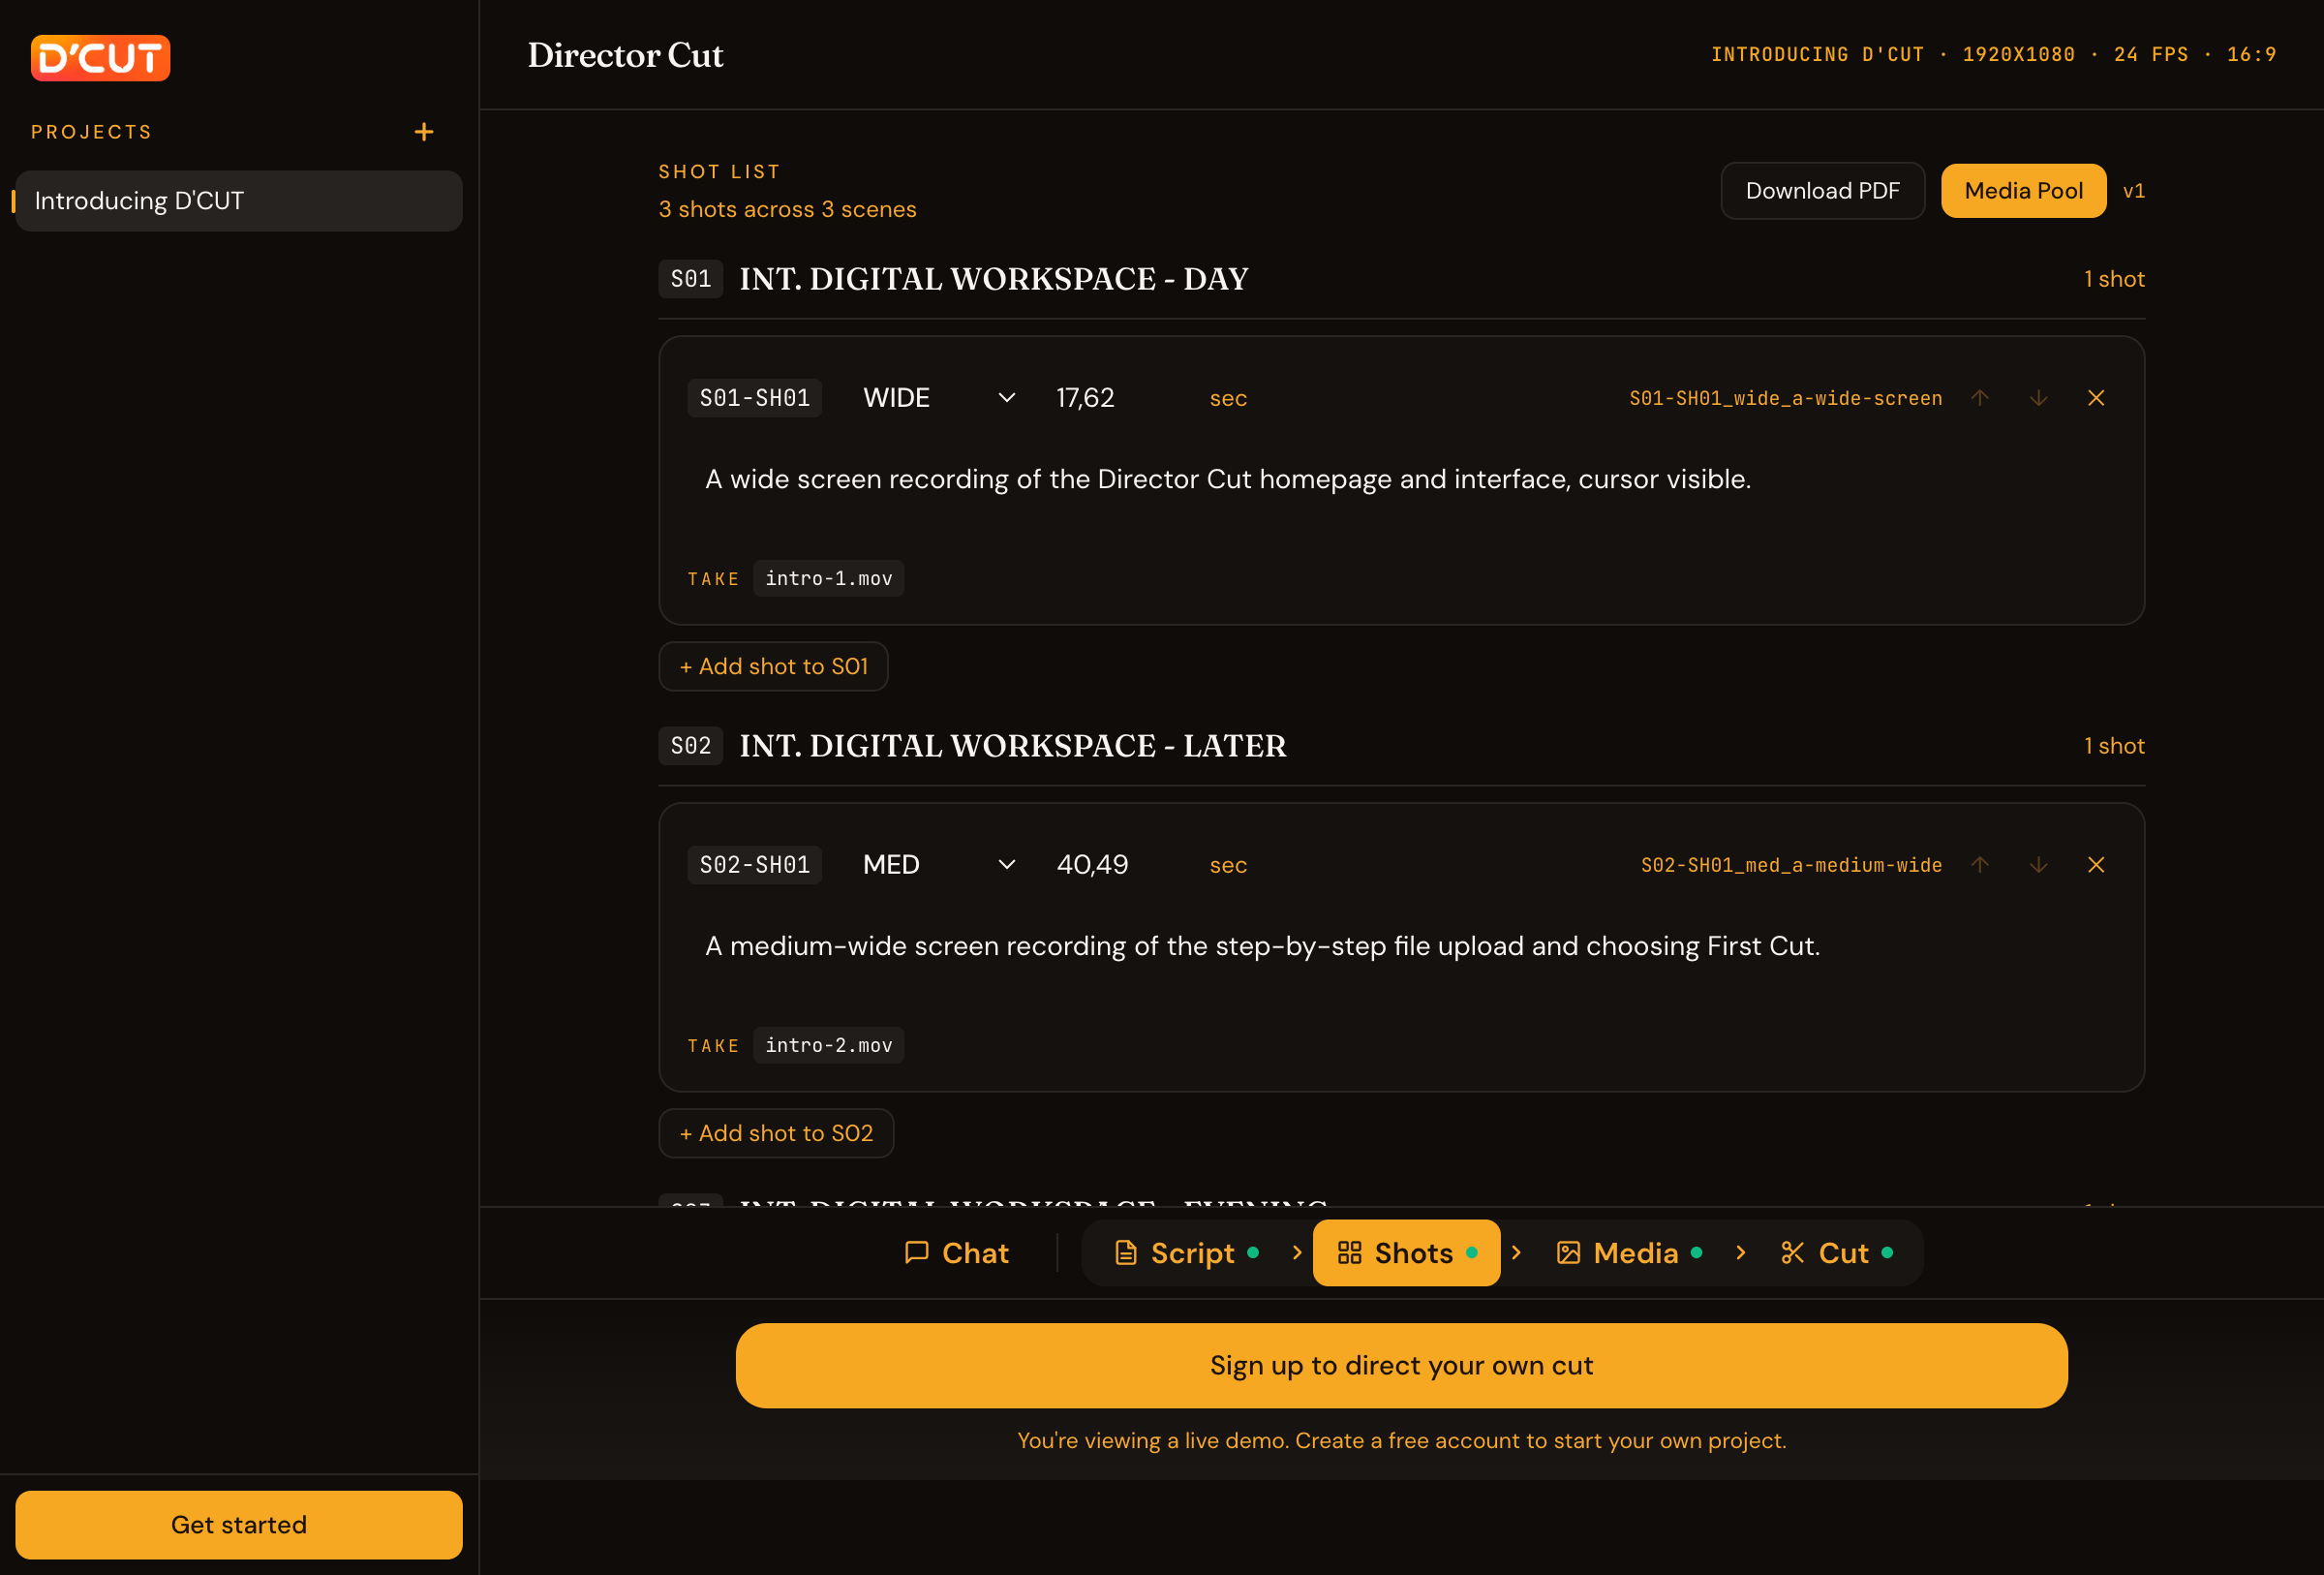Open the Chat tab
The width and height of the screenshot is (2324, 1575).
click(x=956, y=1253)
